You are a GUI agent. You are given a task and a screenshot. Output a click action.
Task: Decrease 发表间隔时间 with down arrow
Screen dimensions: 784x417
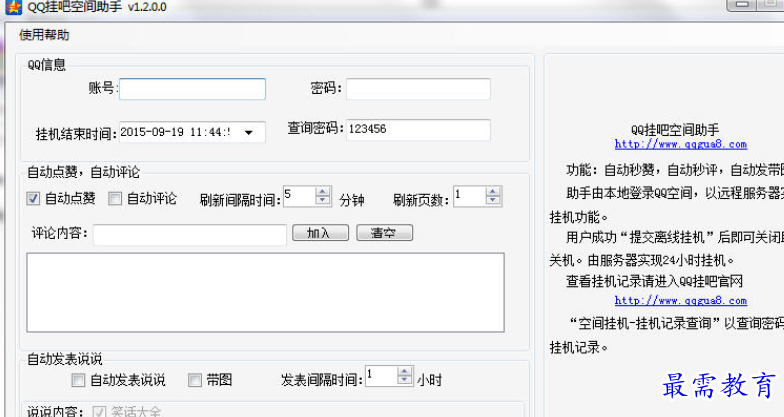pyautogui.click(x=404, y=380)
